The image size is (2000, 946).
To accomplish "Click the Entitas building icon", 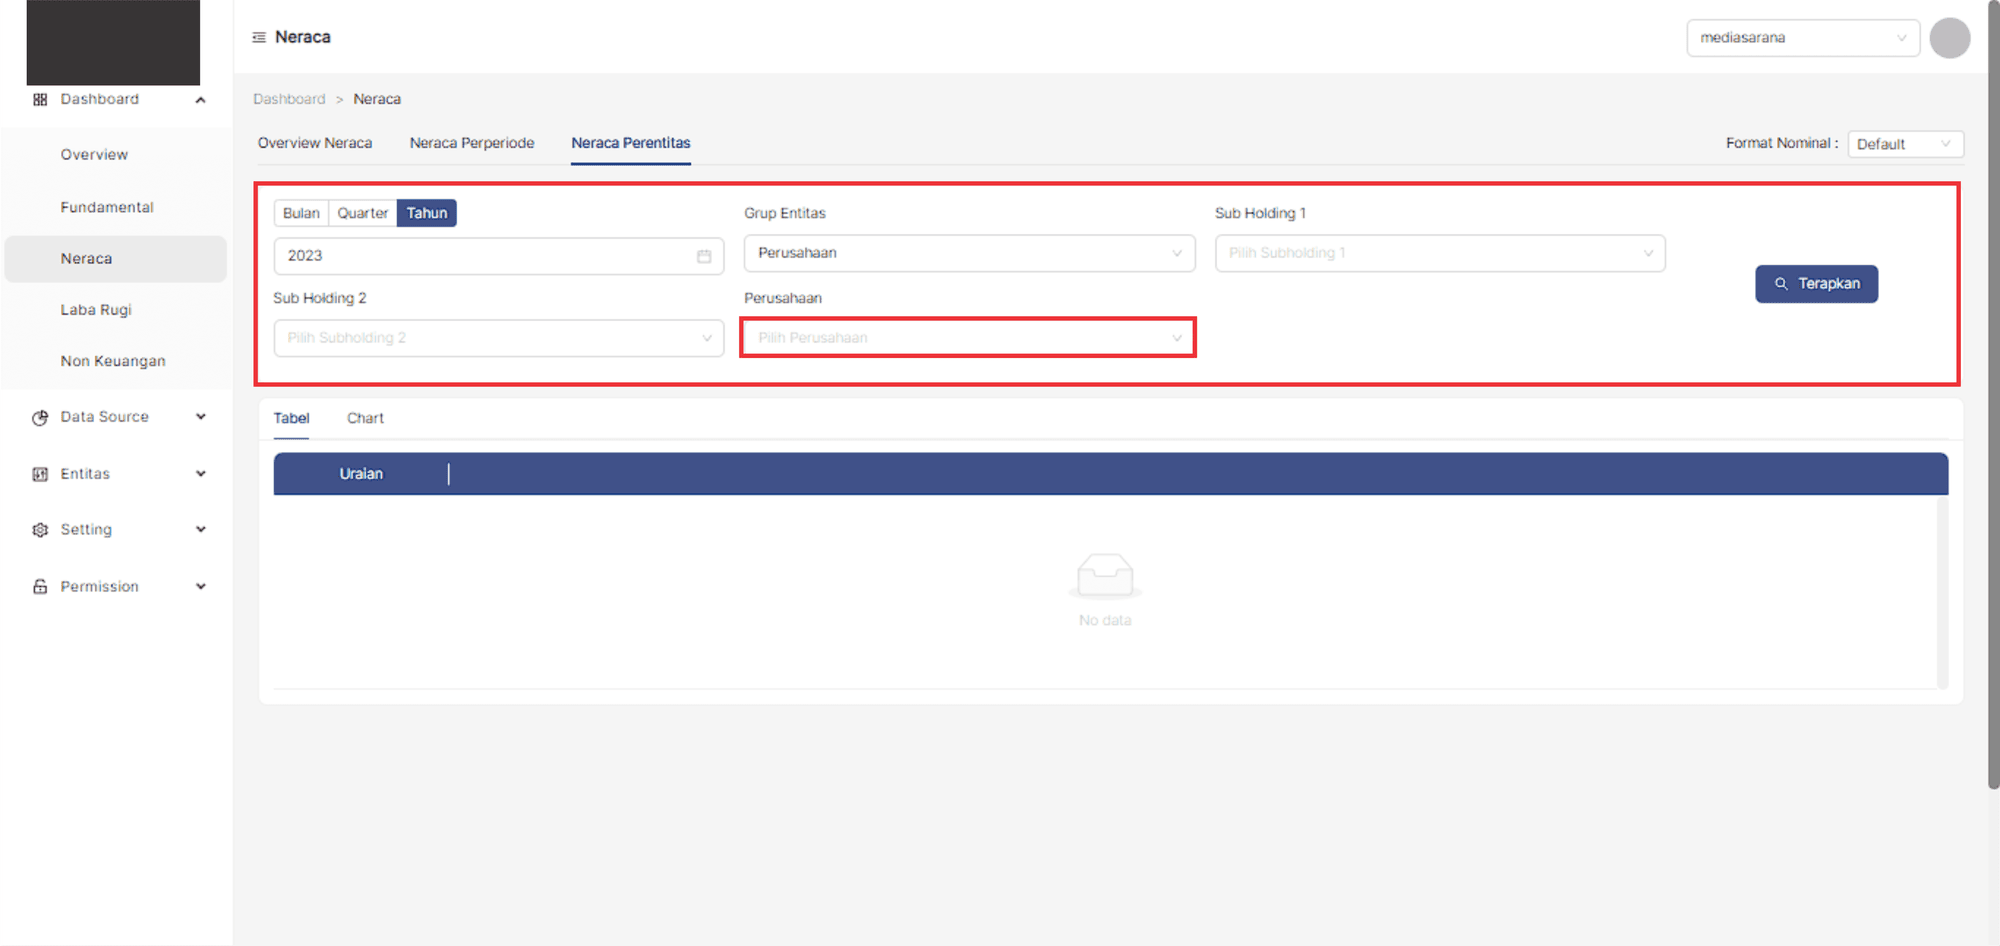I will click(40, 474).
